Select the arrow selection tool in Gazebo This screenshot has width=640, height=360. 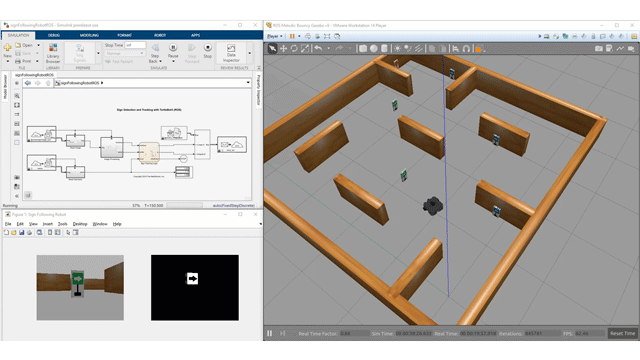pyautogui.click(x=272, y=49)
